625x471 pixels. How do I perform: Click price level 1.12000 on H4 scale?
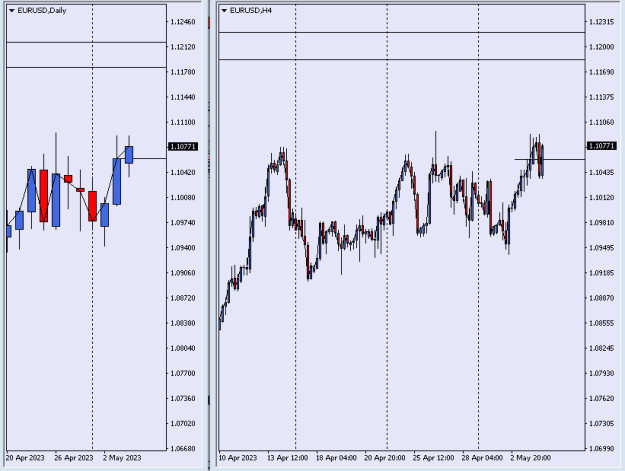(601, 47)
